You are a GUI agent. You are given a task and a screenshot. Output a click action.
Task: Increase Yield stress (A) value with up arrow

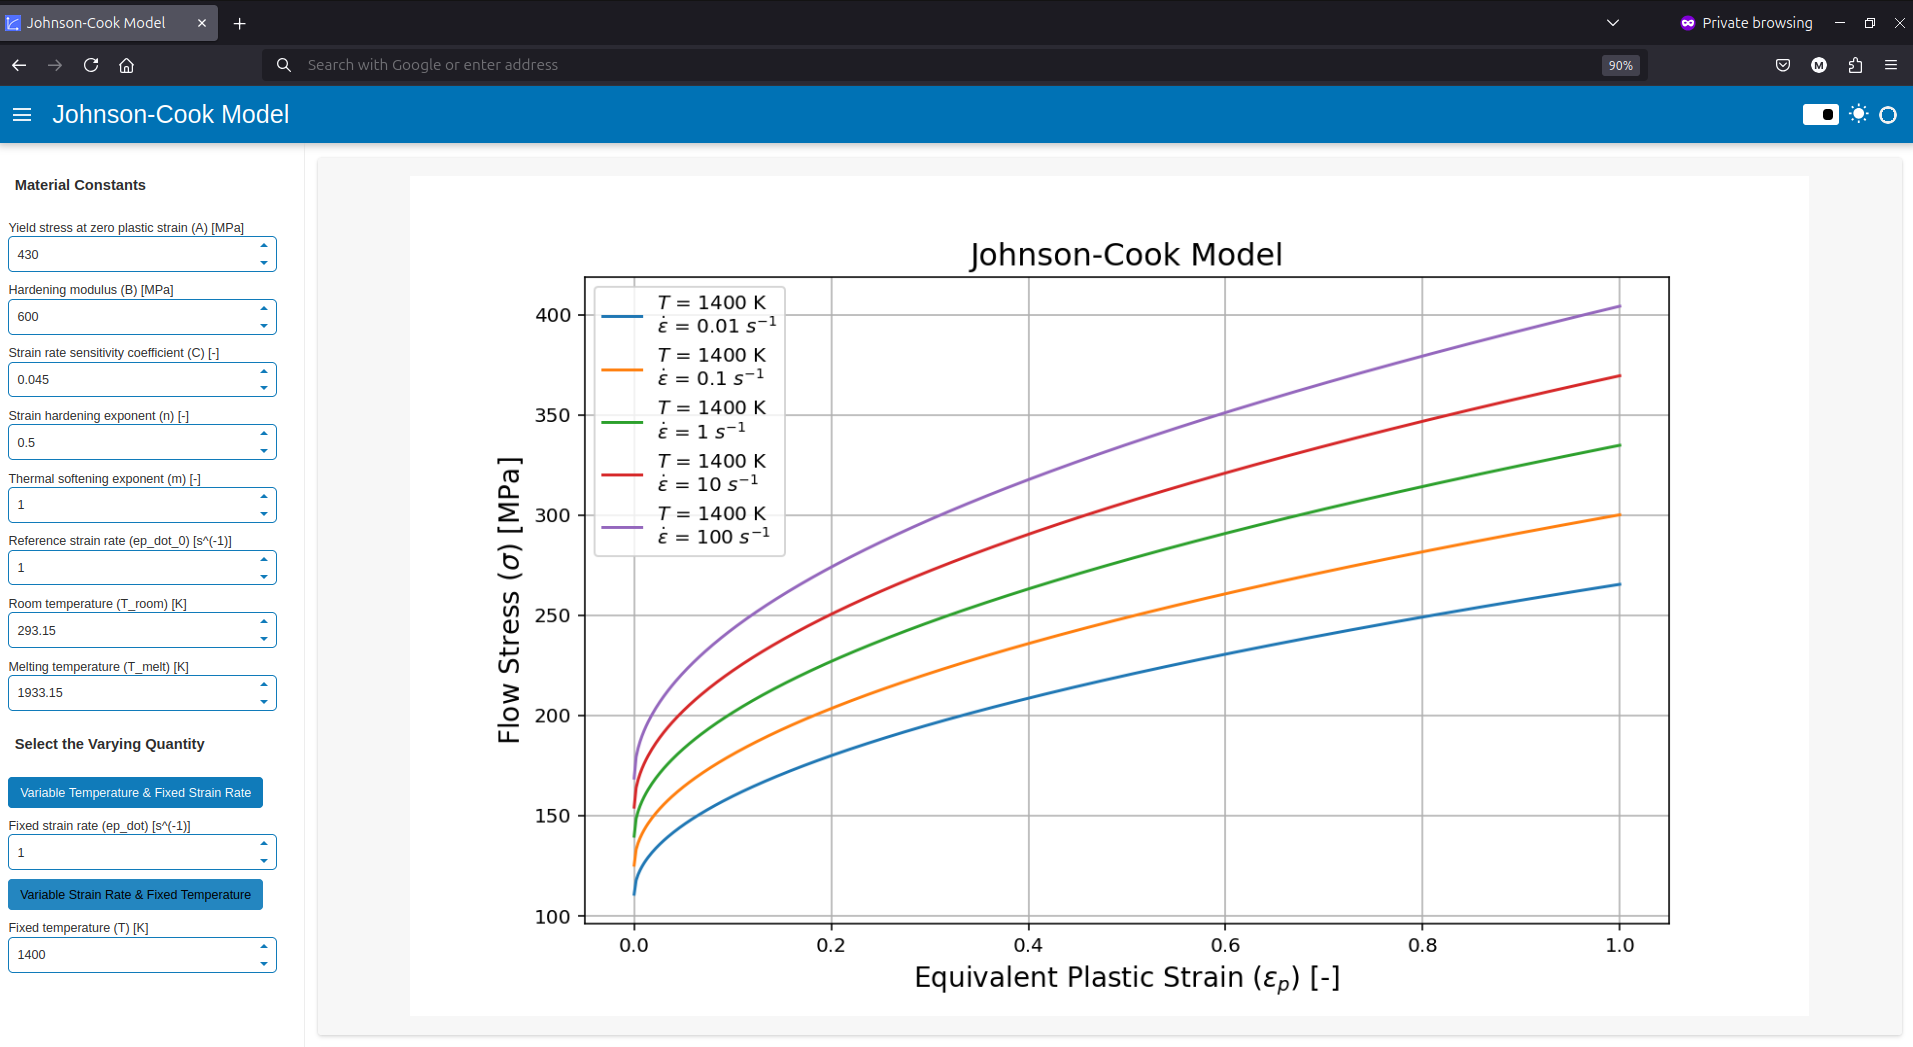(264, 246)
